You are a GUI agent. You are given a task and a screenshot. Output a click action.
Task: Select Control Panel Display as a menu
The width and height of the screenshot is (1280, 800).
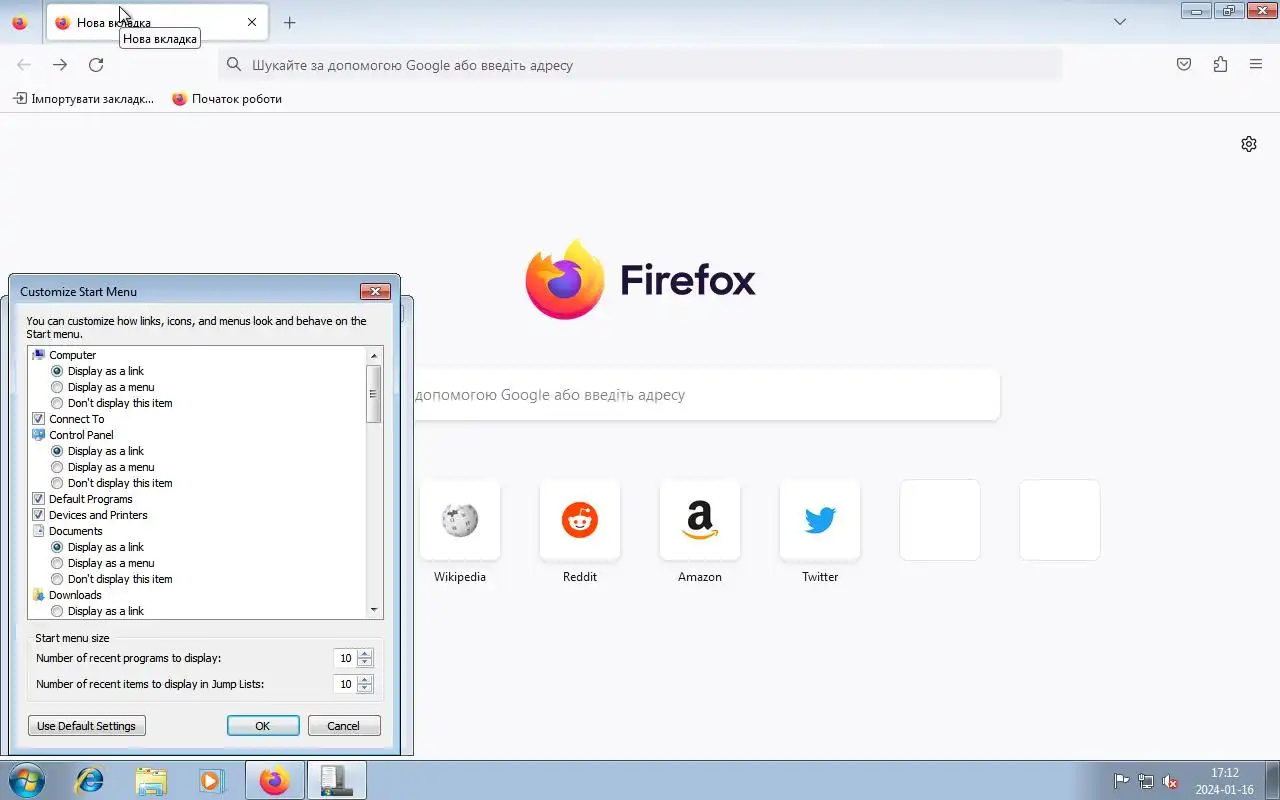(57, 467)
